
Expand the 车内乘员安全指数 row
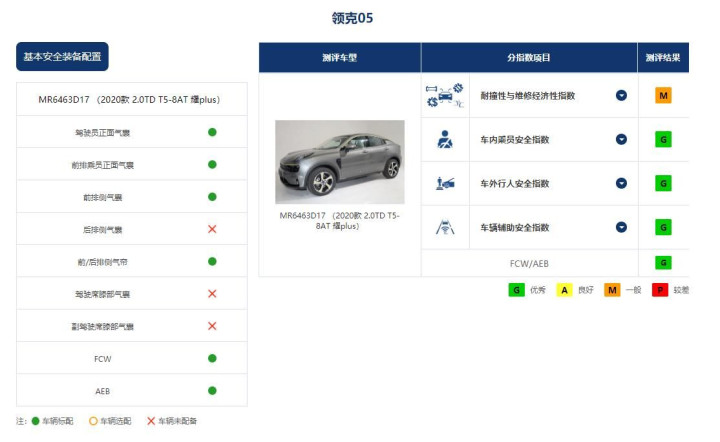pyautogui.click(x=621, y=140)
